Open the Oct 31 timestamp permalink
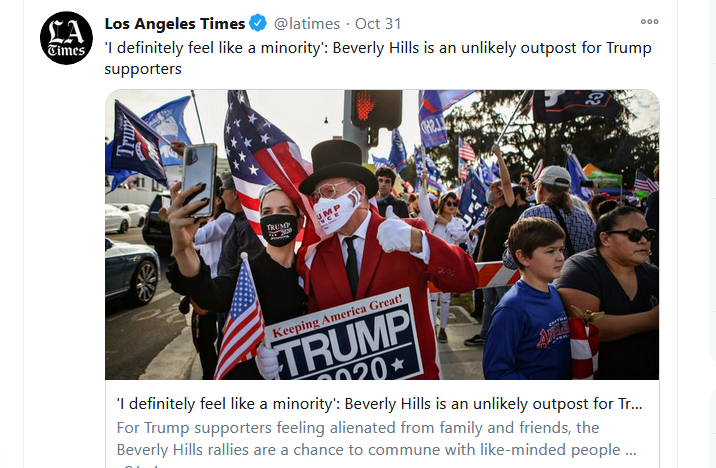 point(378,24)
